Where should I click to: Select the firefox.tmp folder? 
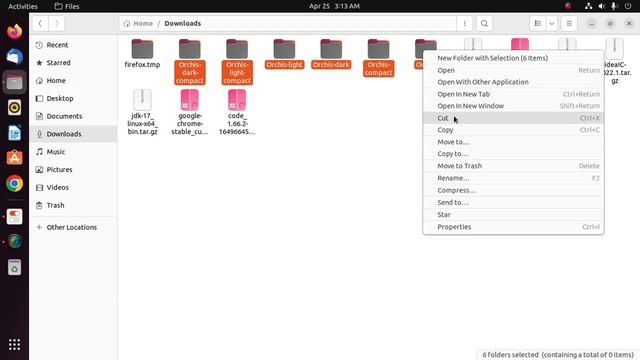coord(142,53)
